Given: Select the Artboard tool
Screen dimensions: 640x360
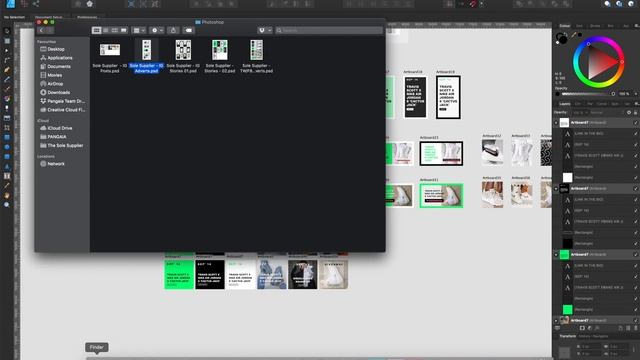Looking at the screenshot, I should (7, 41).
